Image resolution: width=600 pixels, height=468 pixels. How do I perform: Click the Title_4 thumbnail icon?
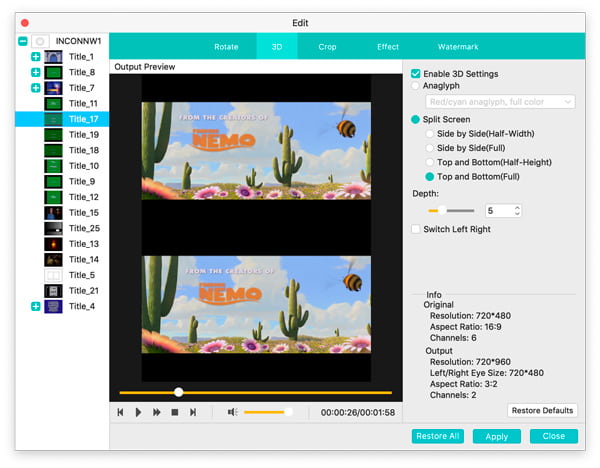click(x=53, y=306)
